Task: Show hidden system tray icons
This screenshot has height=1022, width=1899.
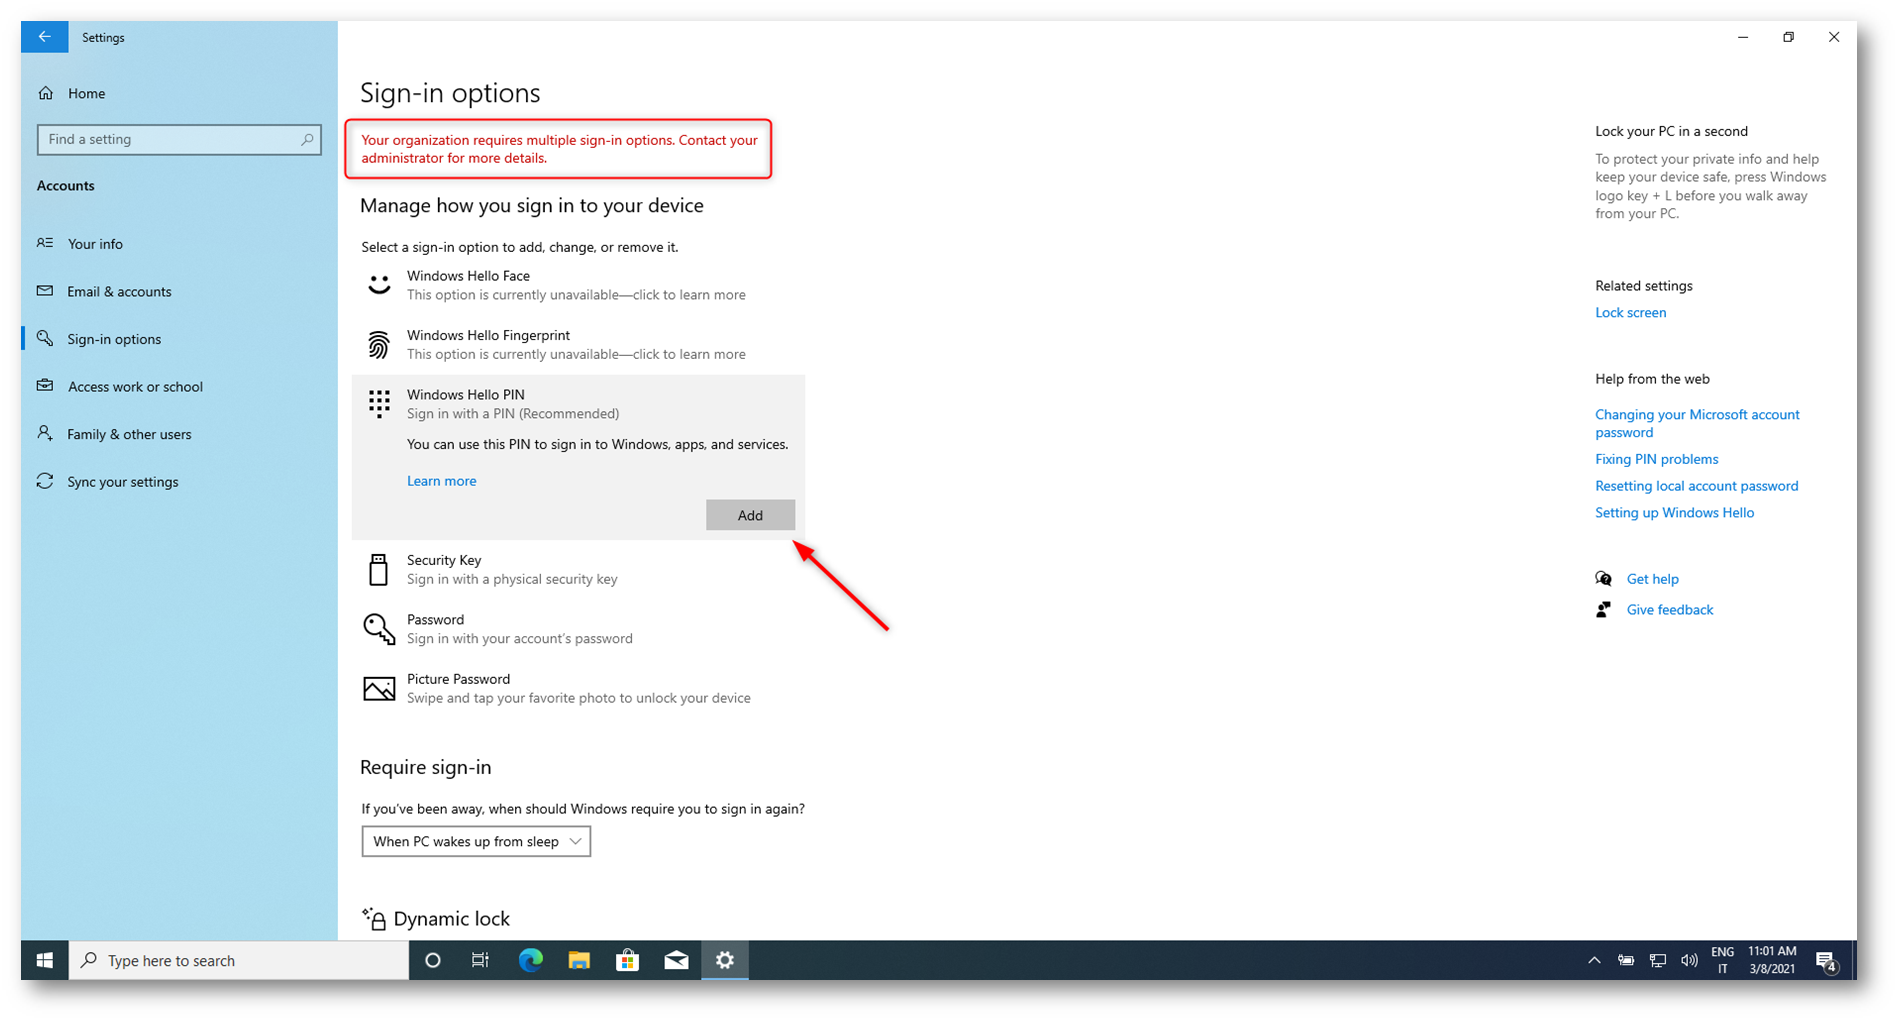Action: (1594, 961)
